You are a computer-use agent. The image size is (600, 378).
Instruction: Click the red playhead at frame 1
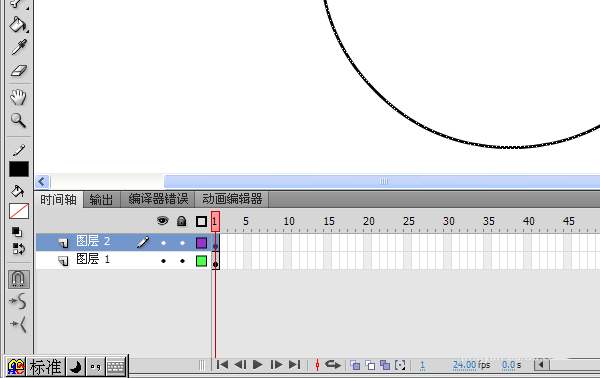pos(215,222)
